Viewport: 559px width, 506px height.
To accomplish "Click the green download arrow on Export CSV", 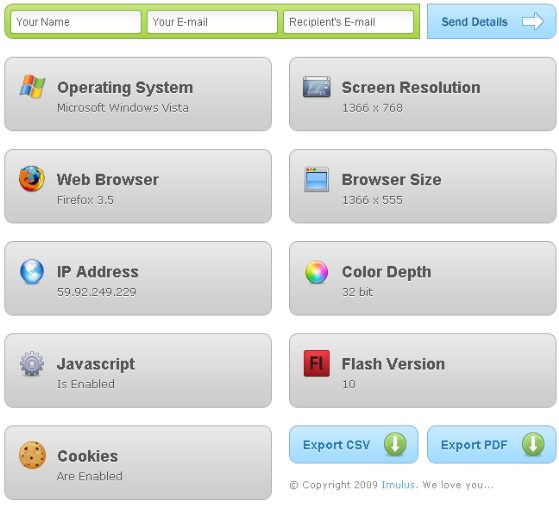I will (395, 444).
